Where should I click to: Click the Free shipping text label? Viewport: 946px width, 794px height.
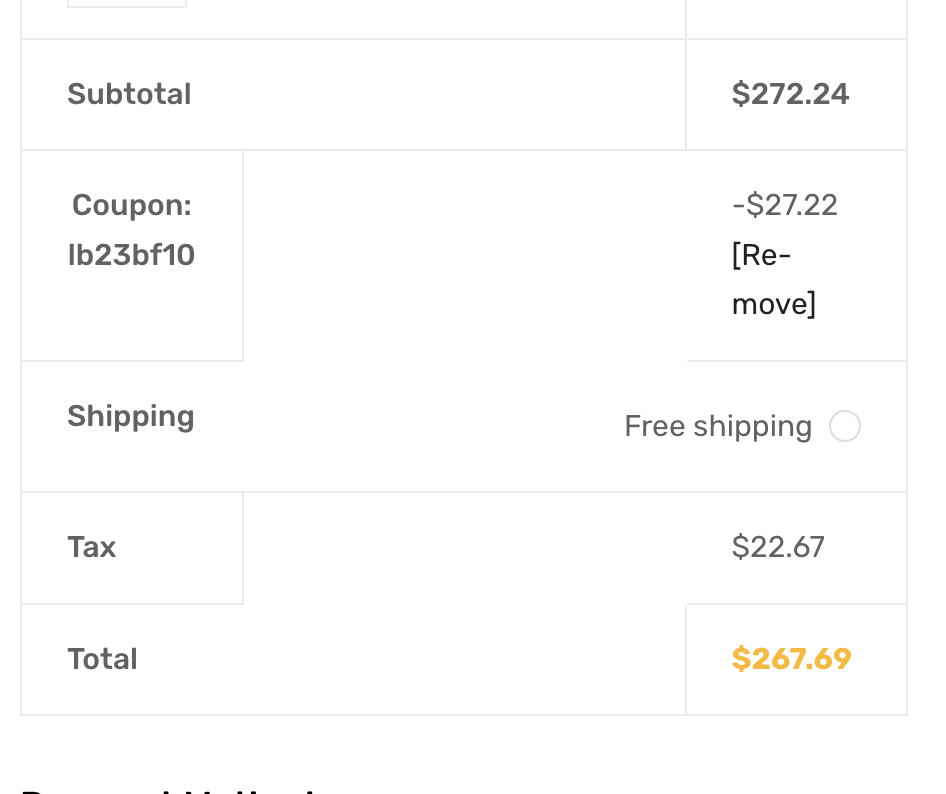718,426
